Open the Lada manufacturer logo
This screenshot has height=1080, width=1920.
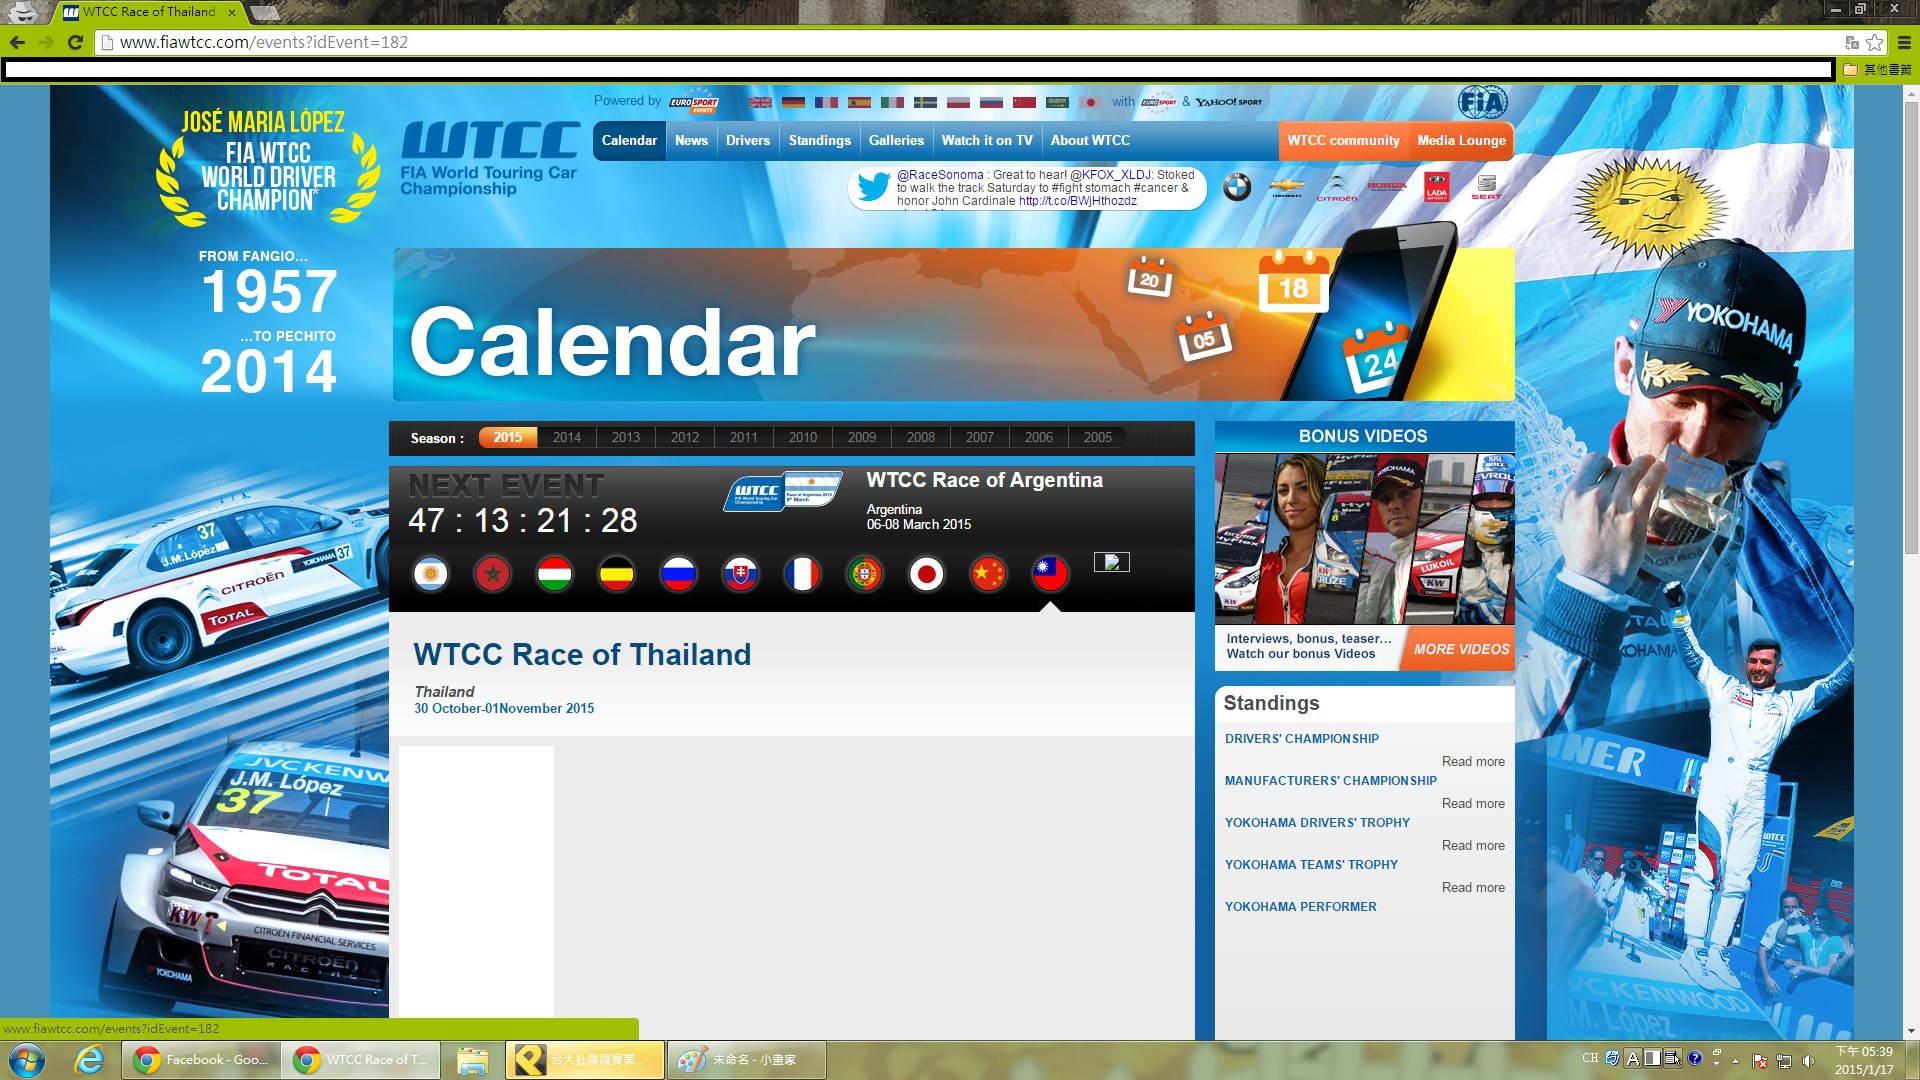click(1437, 187)
